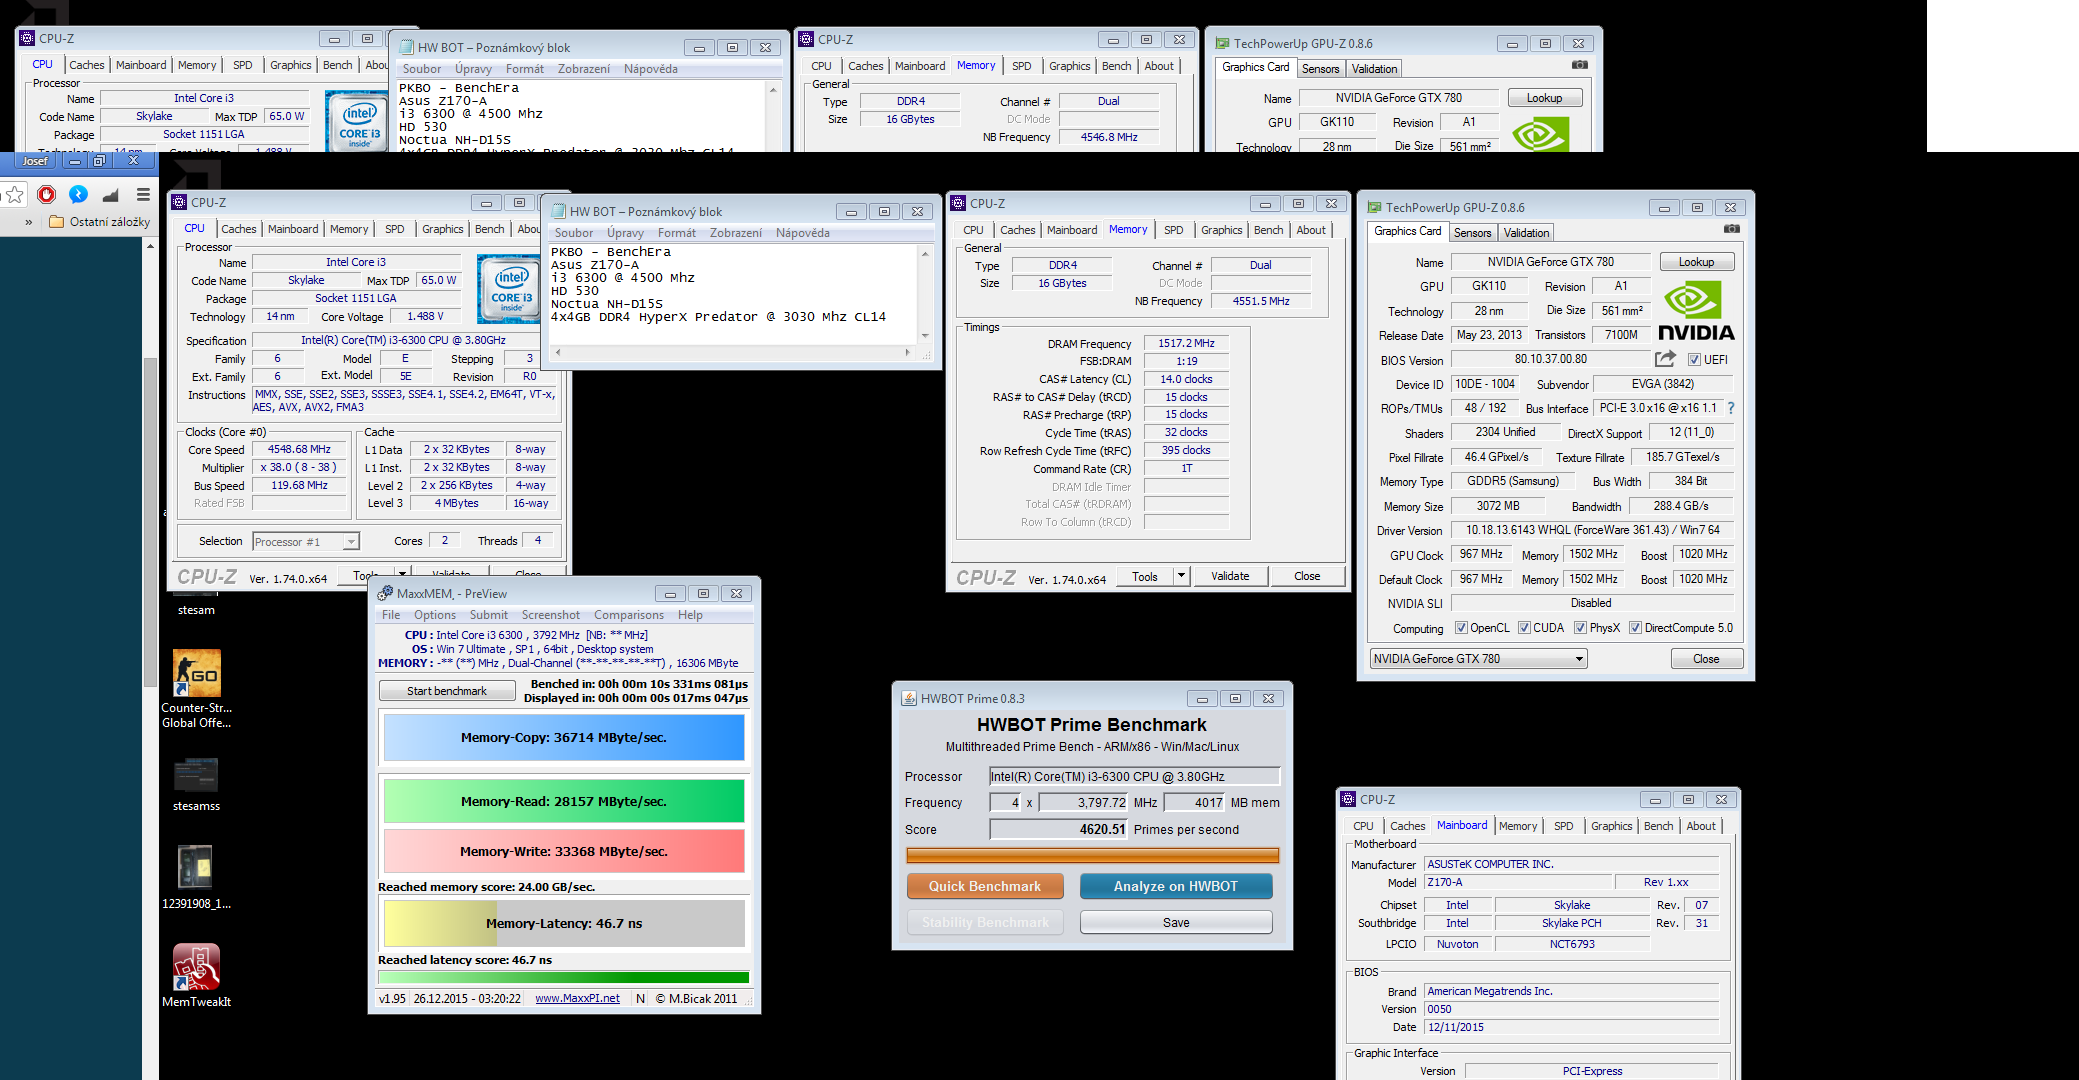
Task: Click the notepad horizontal scroll right arrow
Action: click(x=908, y=352)
